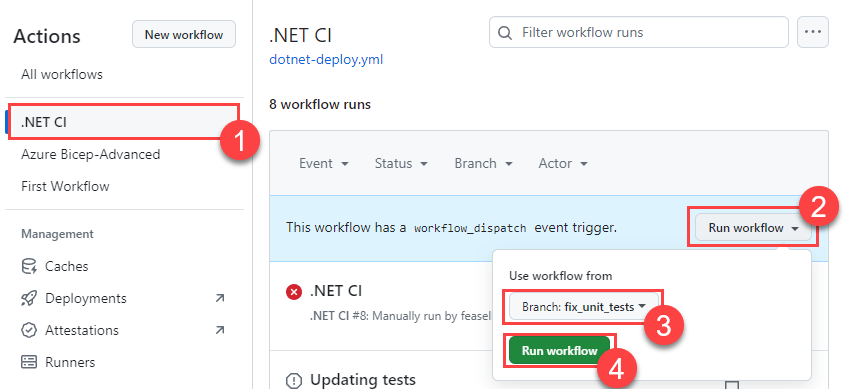Click the 'Use workflow from' label
The image size is (844, 389).
point(560,276)
